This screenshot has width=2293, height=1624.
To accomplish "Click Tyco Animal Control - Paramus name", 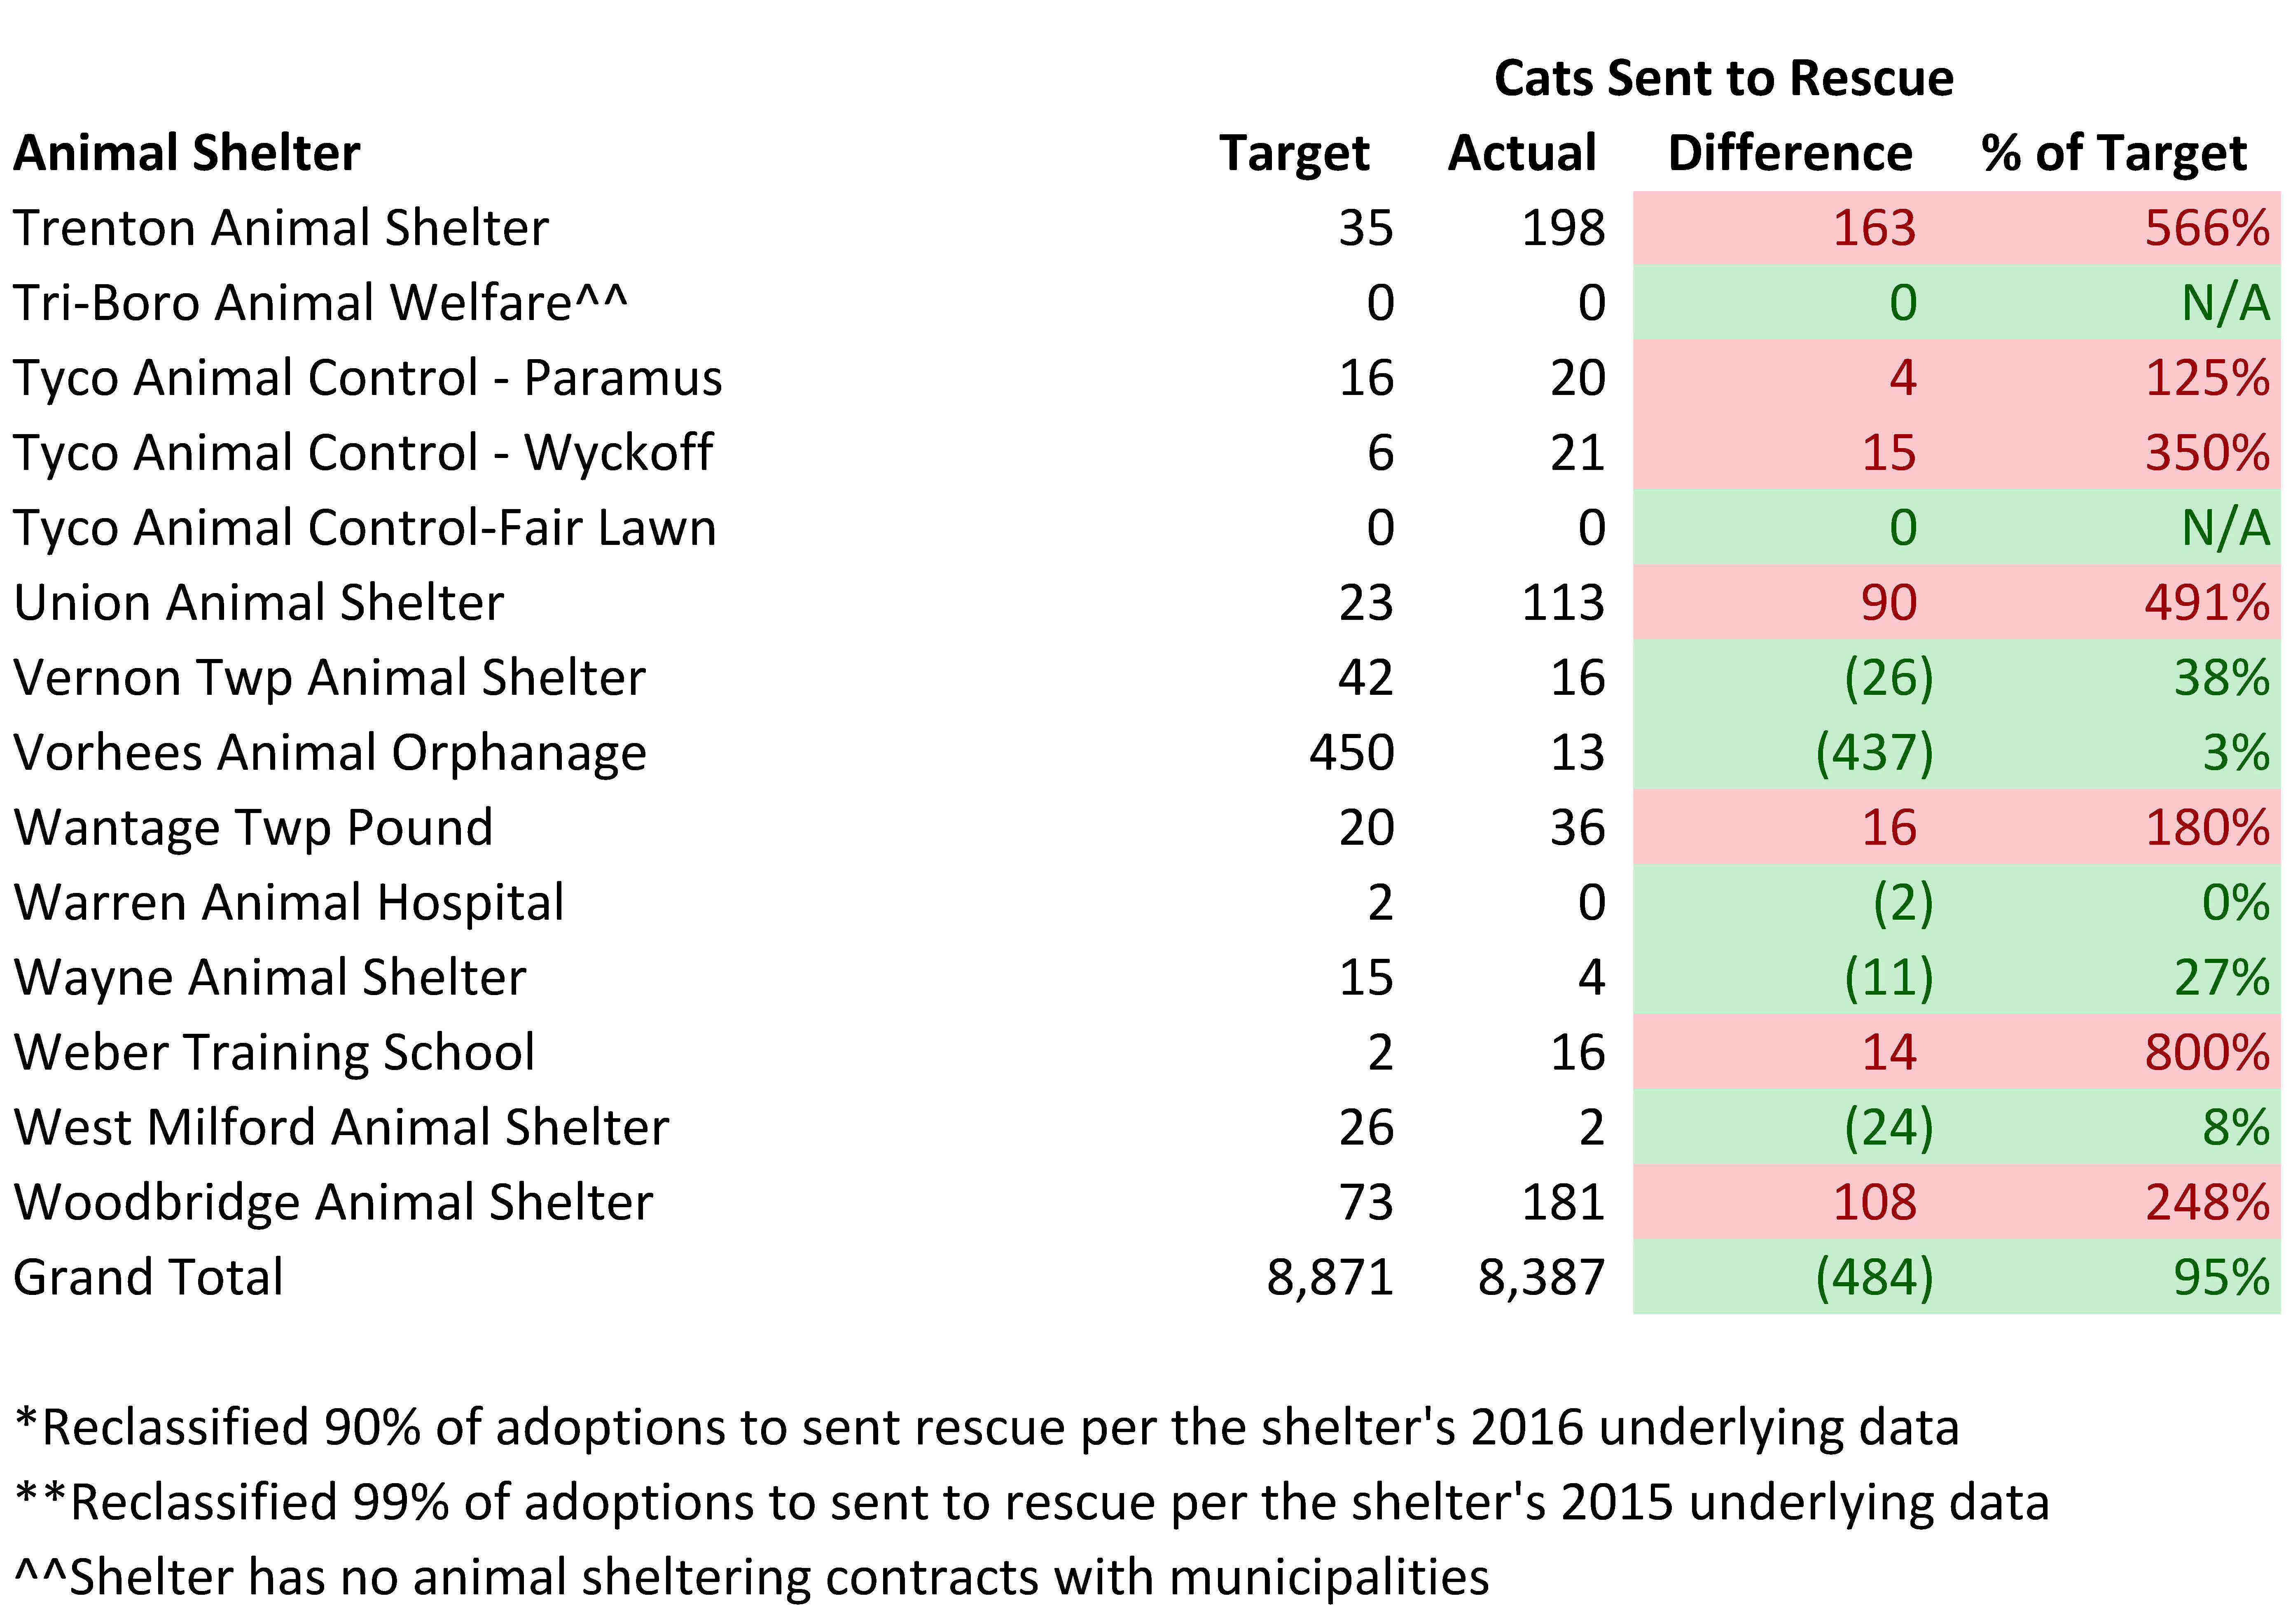I will click(367, 378).
